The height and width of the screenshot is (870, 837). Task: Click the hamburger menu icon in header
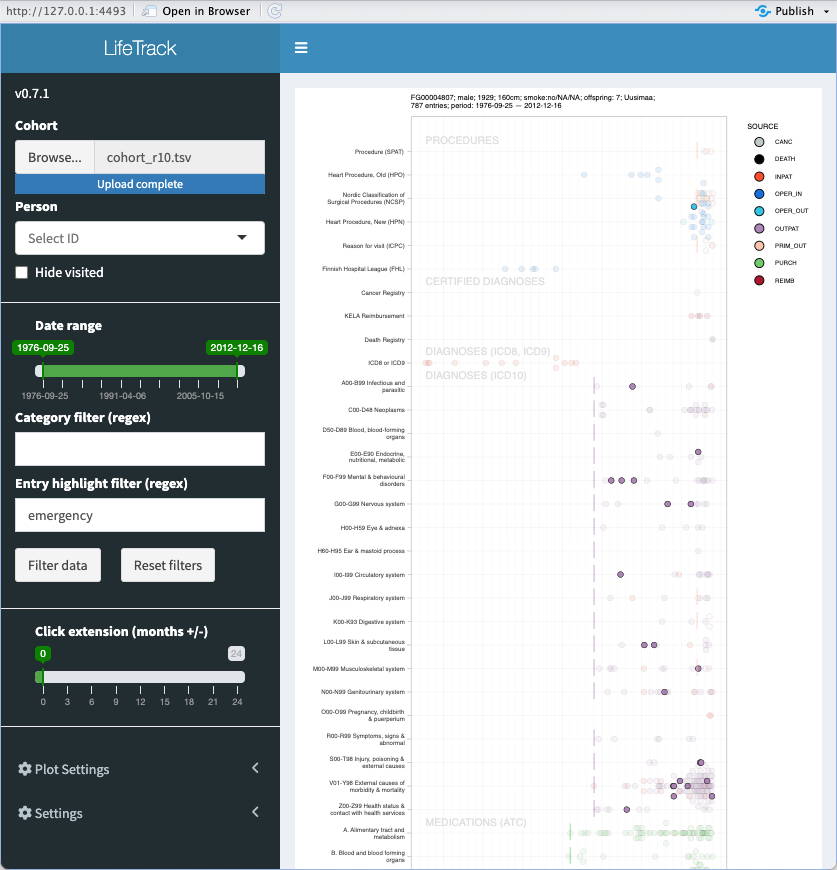301,48
